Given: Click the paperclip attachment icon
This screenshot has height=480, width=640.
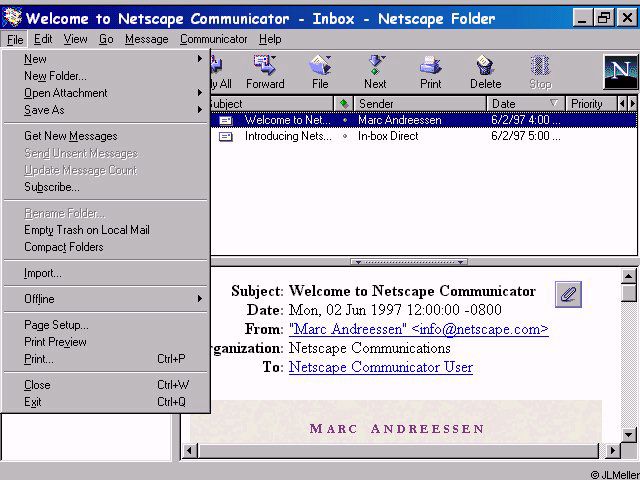Looking at the screenshot, I should click(568, 294).
